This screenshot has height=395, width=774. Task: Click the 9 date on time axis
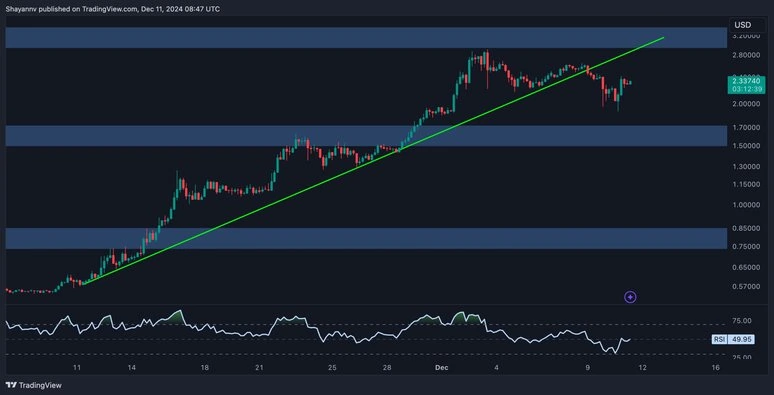click(x=587, y=368)
